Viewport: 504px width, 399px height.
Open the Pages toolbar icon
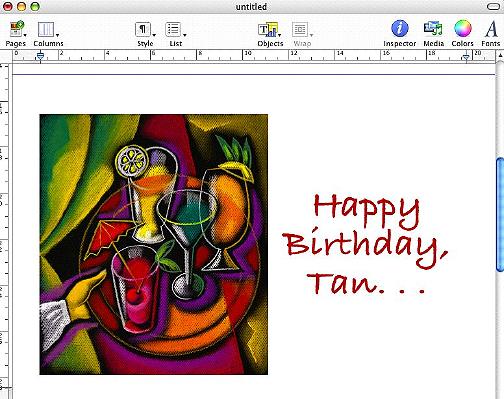pyautogui.click(x=17, y=29)
